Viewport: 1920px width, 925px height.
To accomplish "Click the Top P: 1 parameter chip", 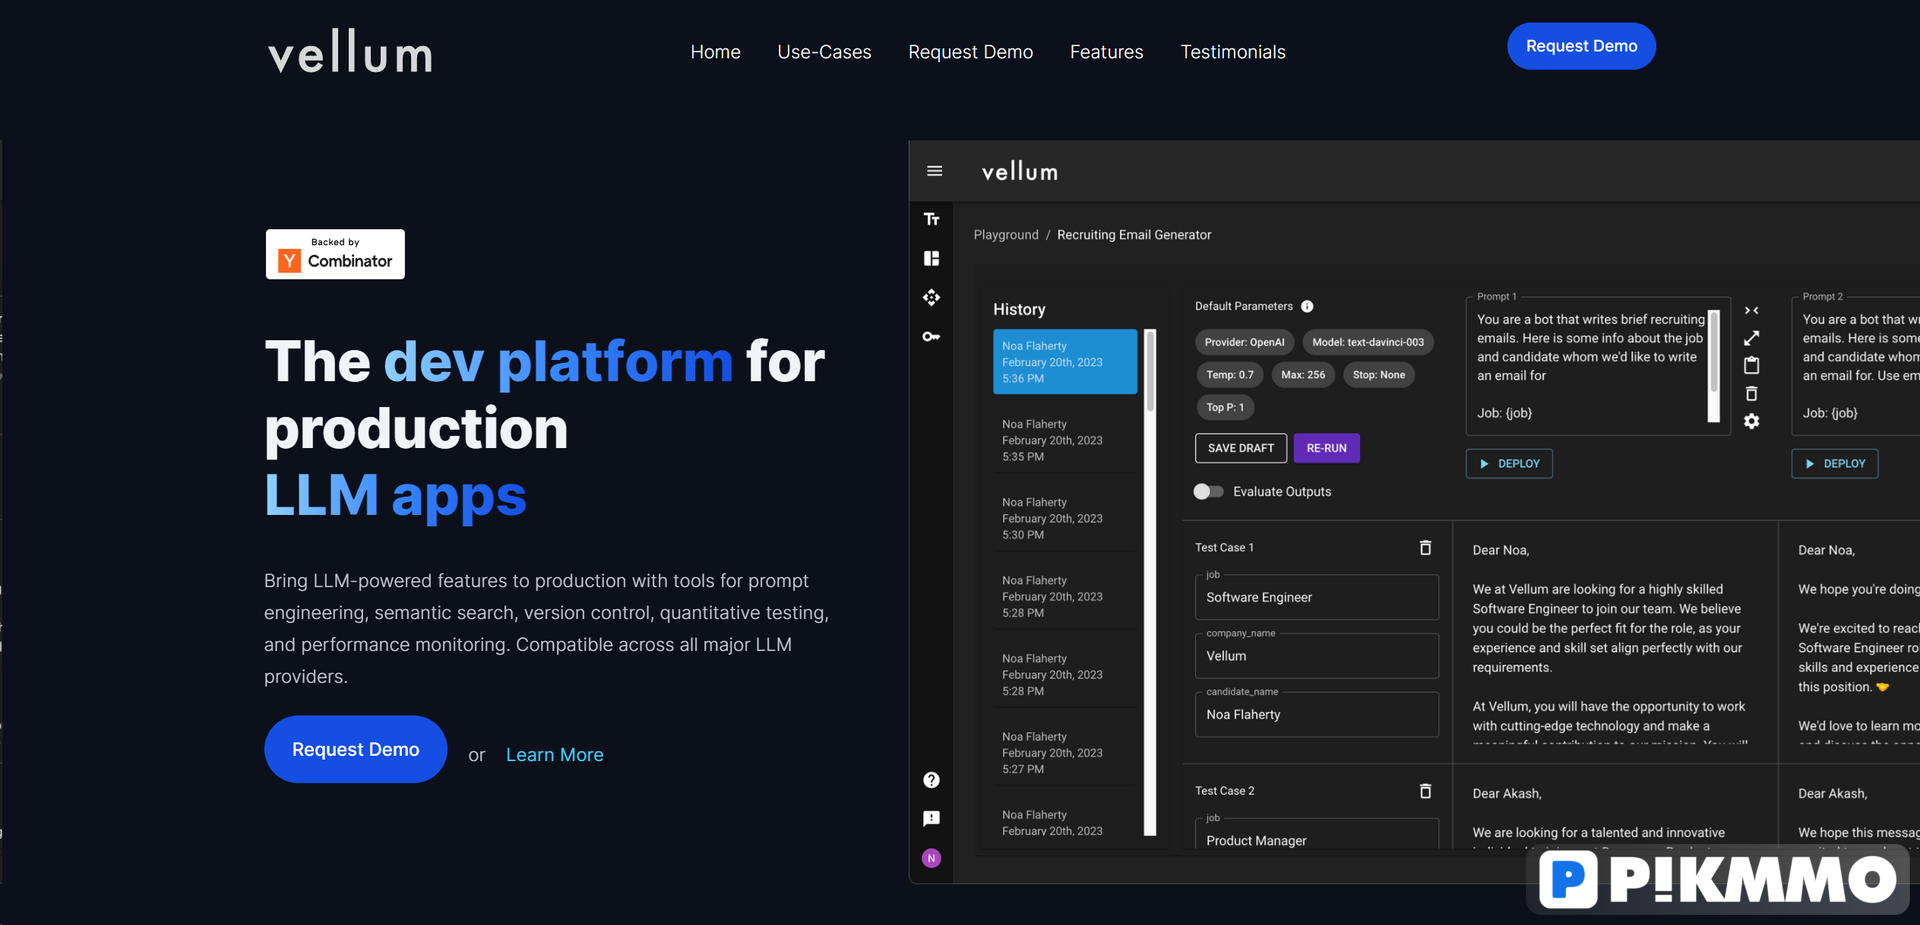I will pyautogui.click(x=1225, y=407).
